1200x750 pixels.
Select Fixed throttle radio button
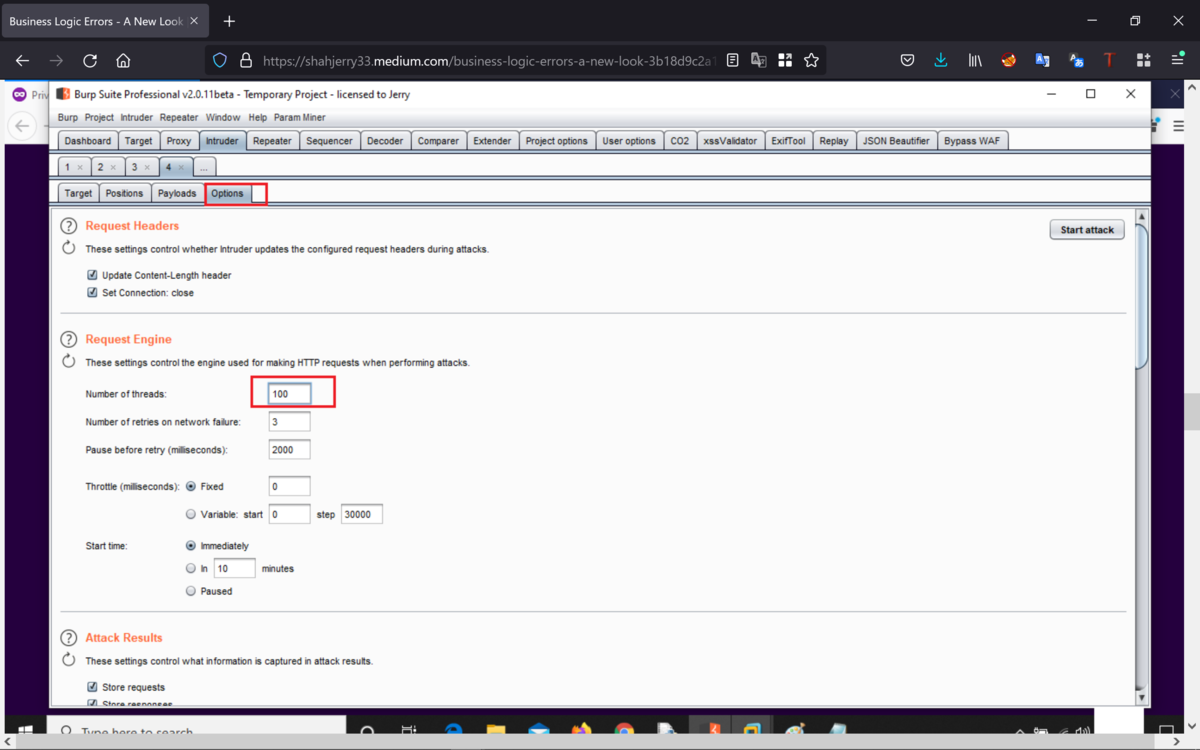coord(191,487)
